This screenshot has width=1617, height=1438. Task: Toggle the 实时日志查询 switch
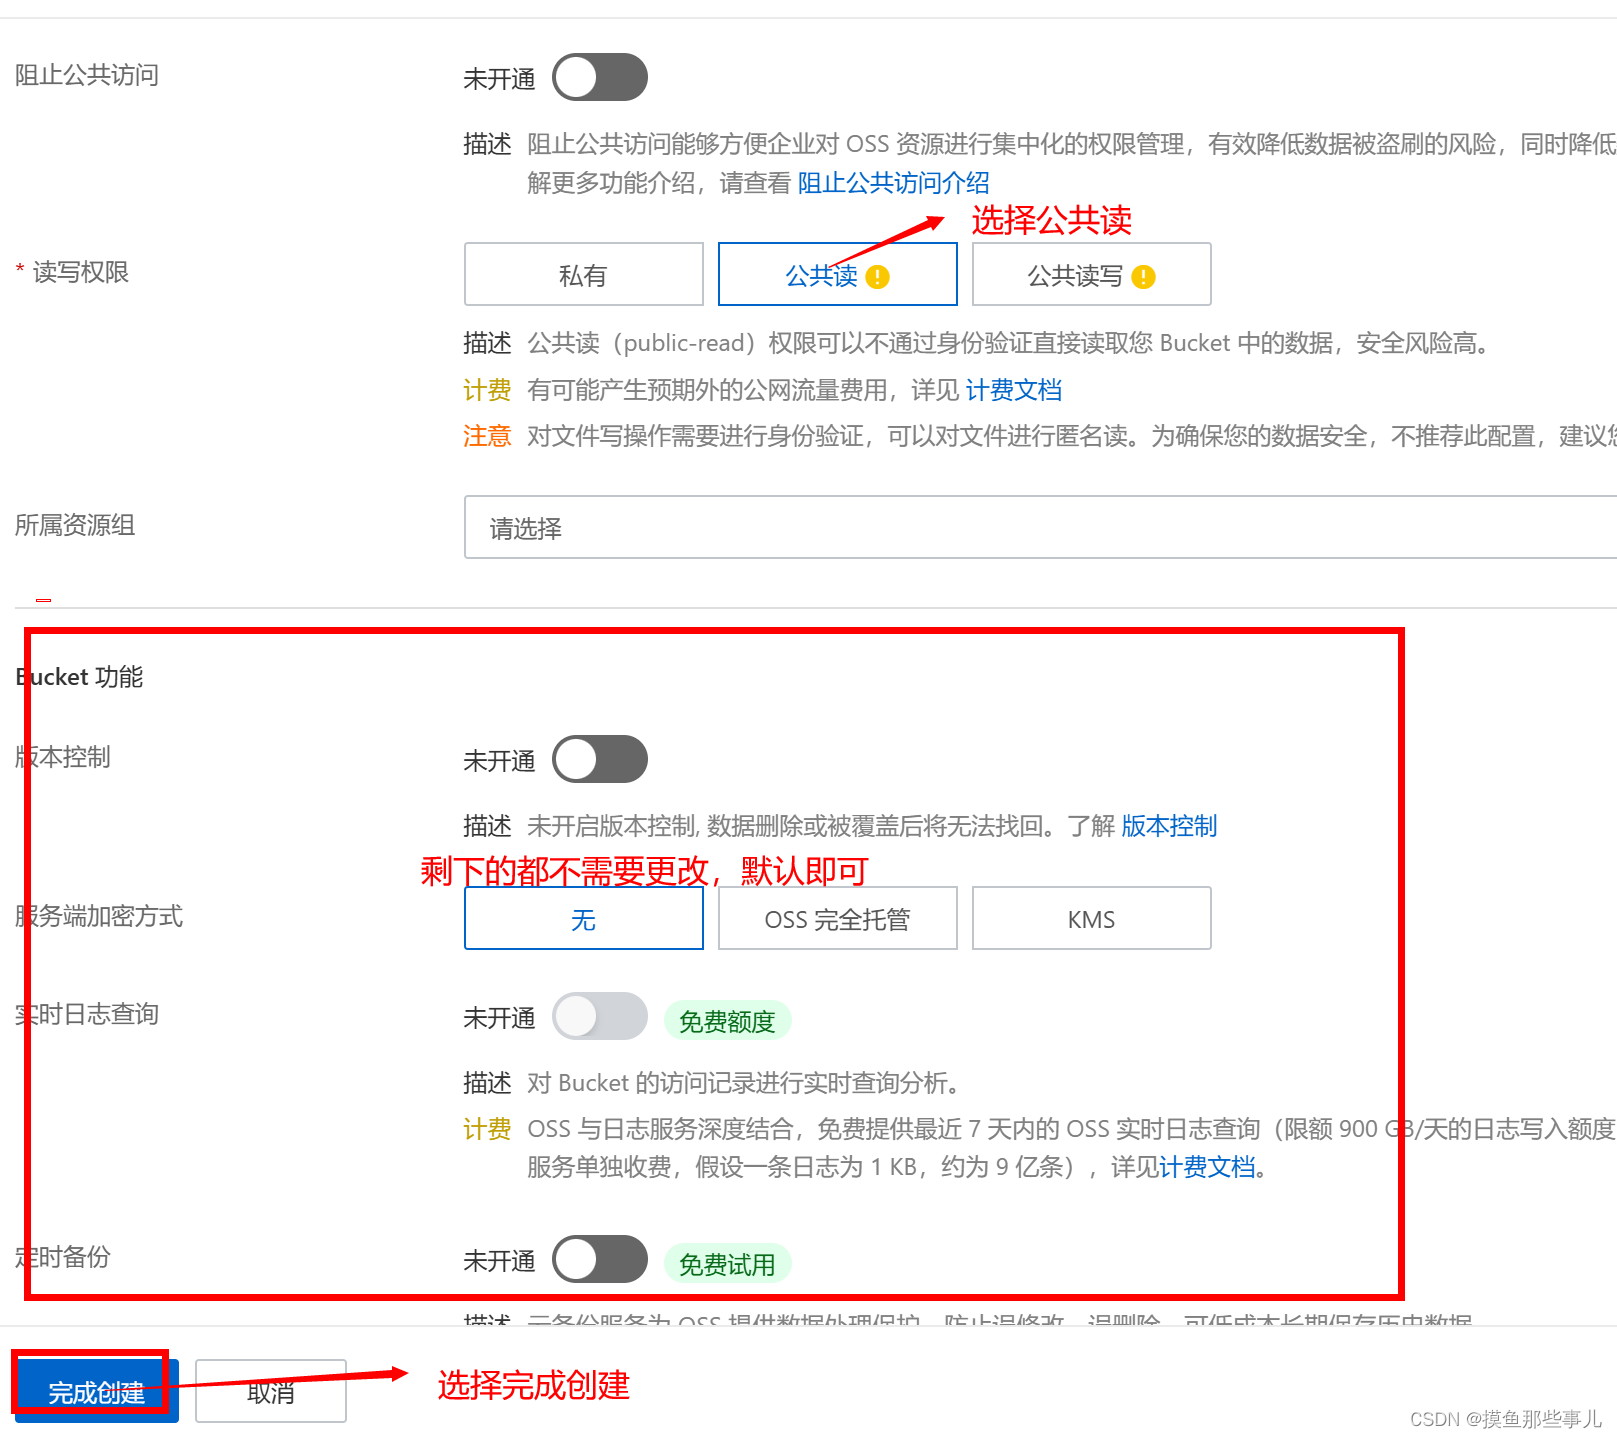(600, 1016)
